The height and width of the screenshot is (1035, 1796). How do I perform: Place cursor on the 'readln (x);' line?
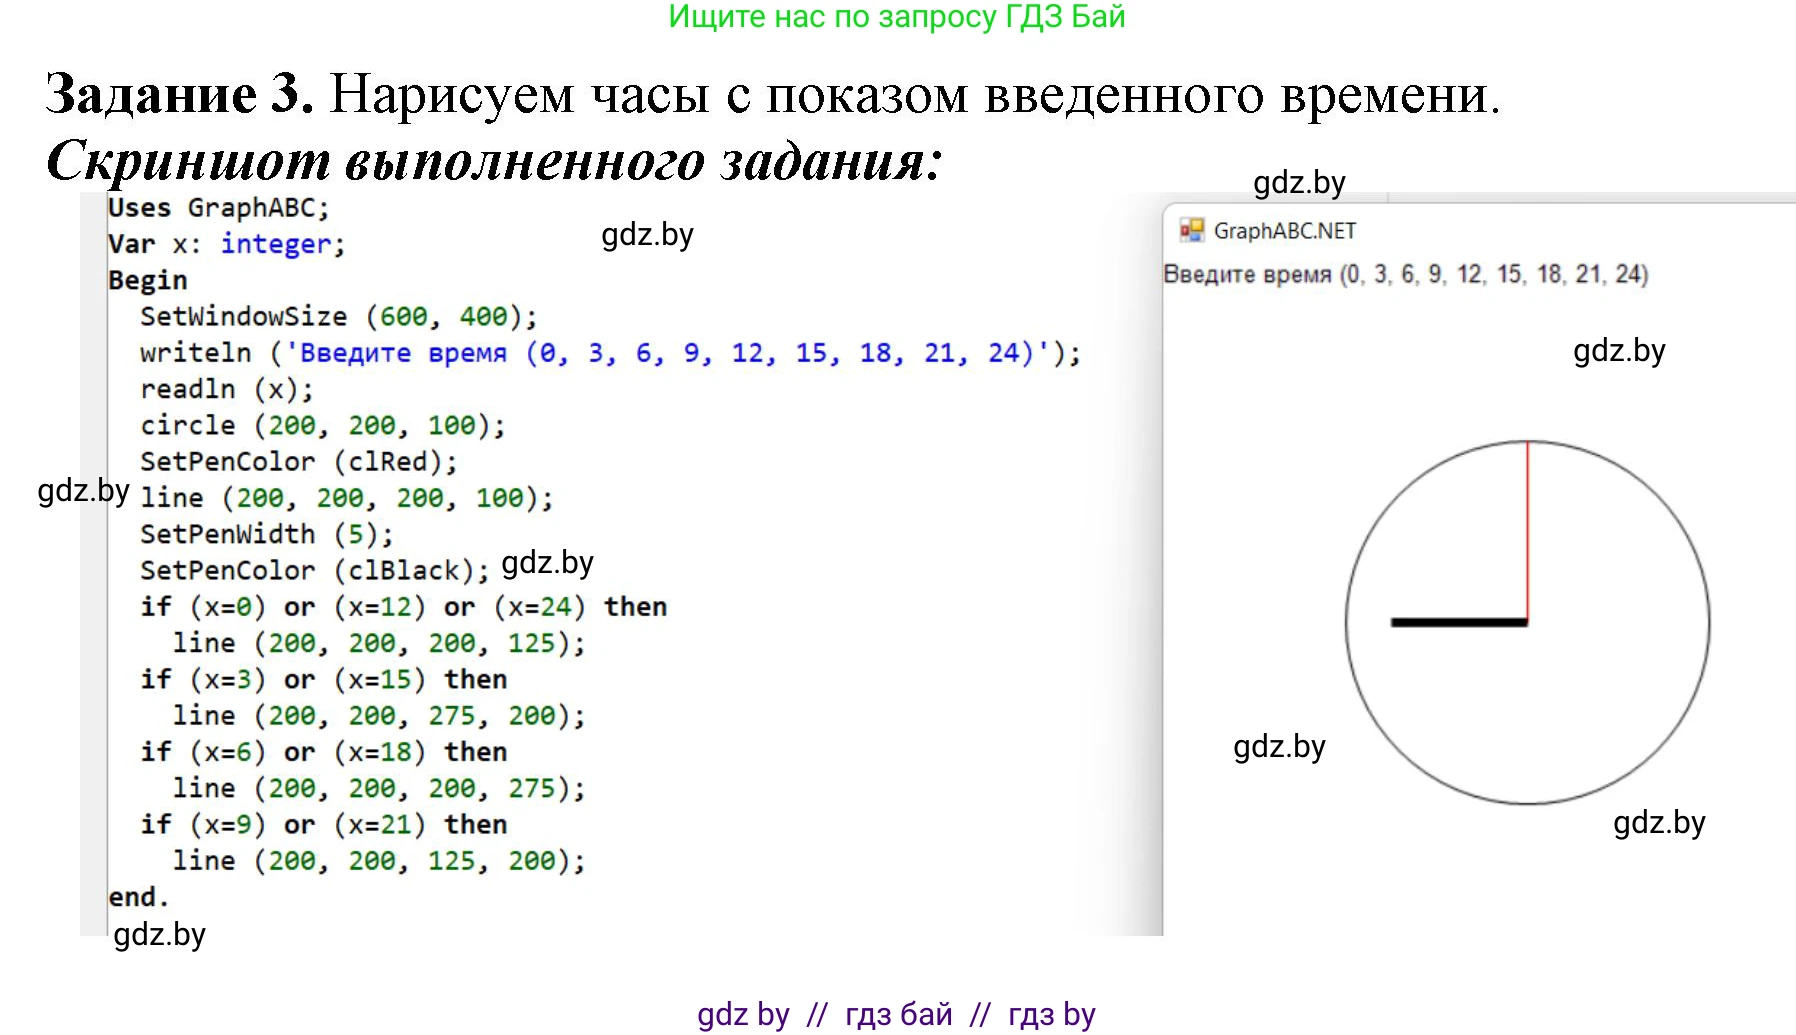[x=226, y=389]
